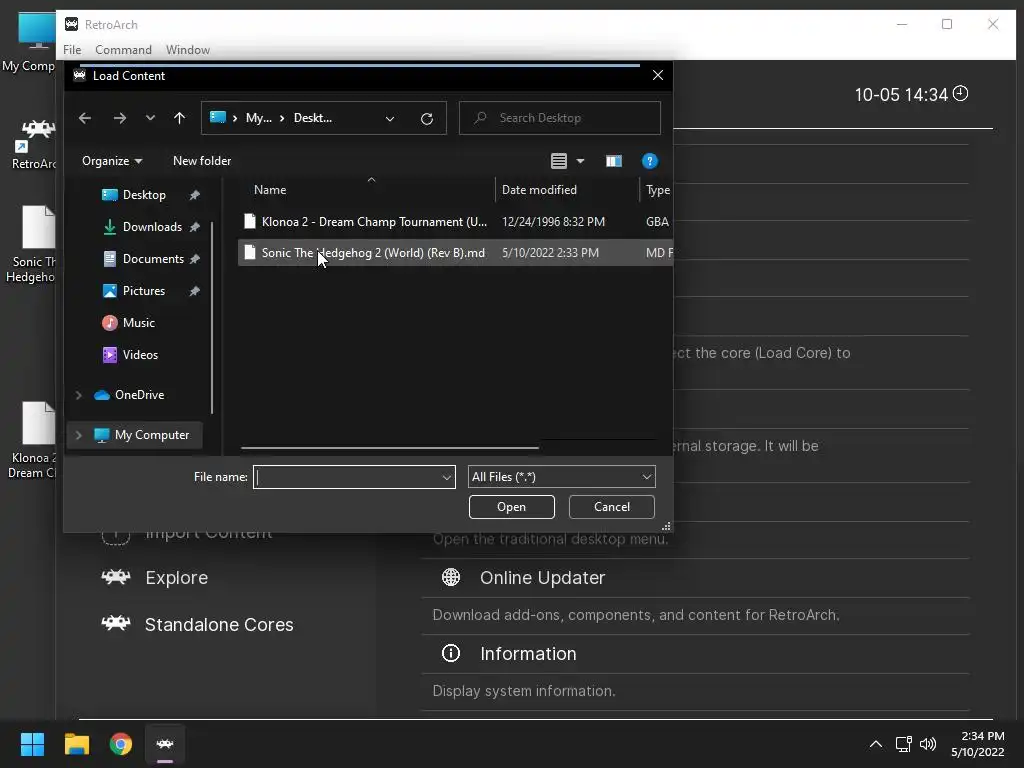Close the Load Content dialog
This screenshot has width=1024, height=768.
pos(658,75)
